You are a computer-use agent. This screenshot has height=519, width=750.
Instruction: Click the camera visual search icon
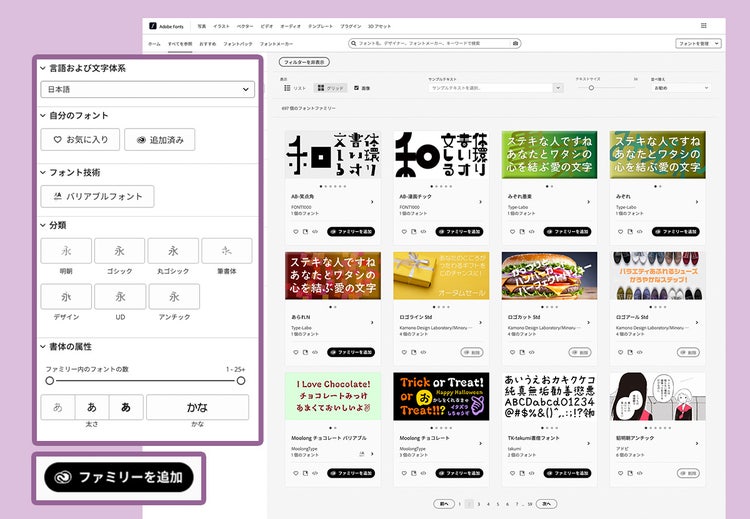515,44
